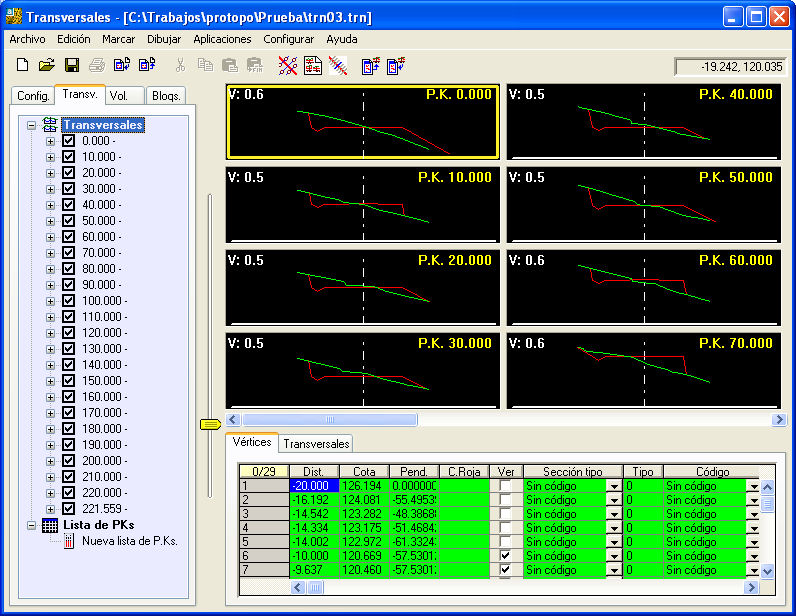Open the Configurar menu
This screenshot has width=796, height=616.
[288, 39]
